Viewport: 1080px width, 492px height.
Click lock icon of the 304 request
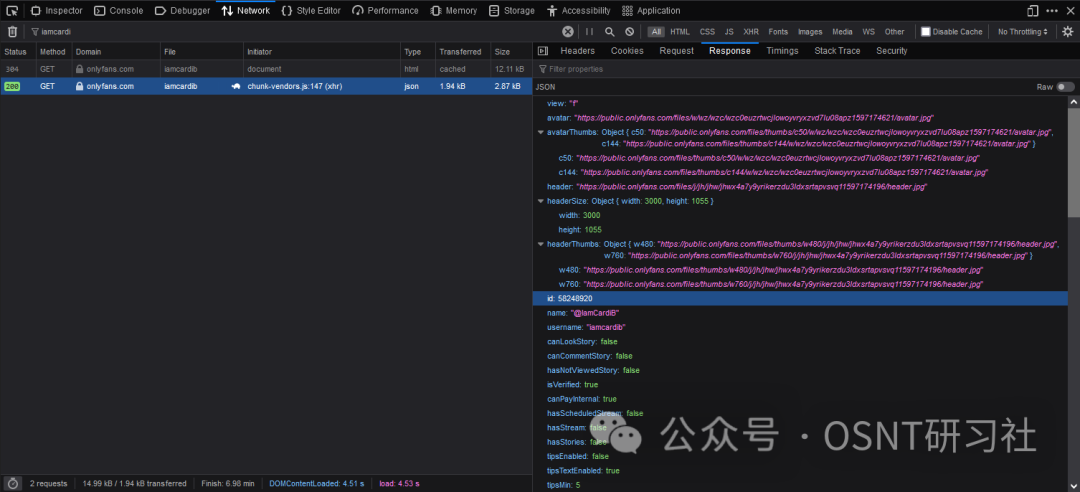[x=80, y=70]
